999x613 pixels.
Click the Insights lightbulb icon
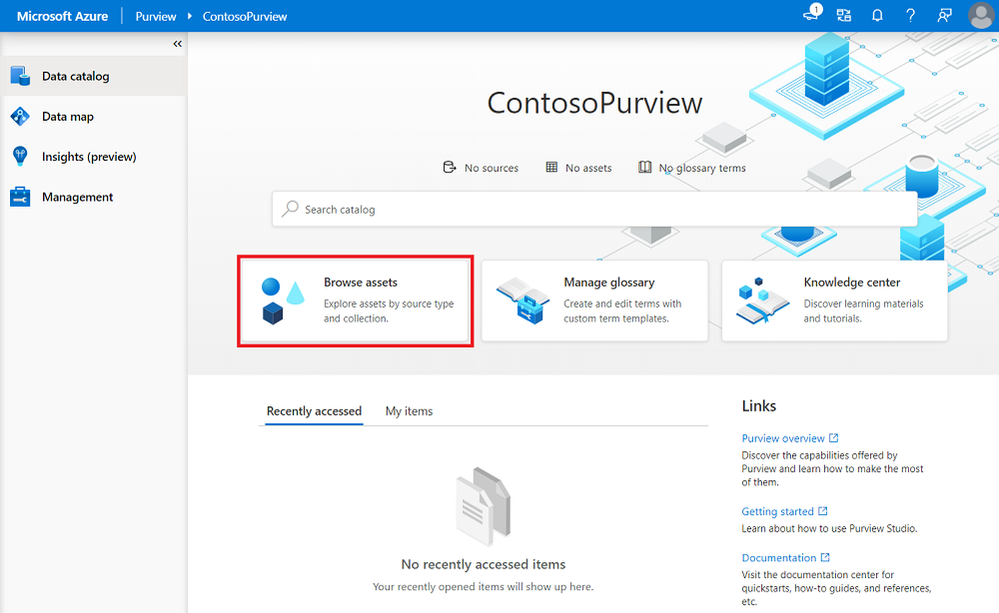pos(20,156)
